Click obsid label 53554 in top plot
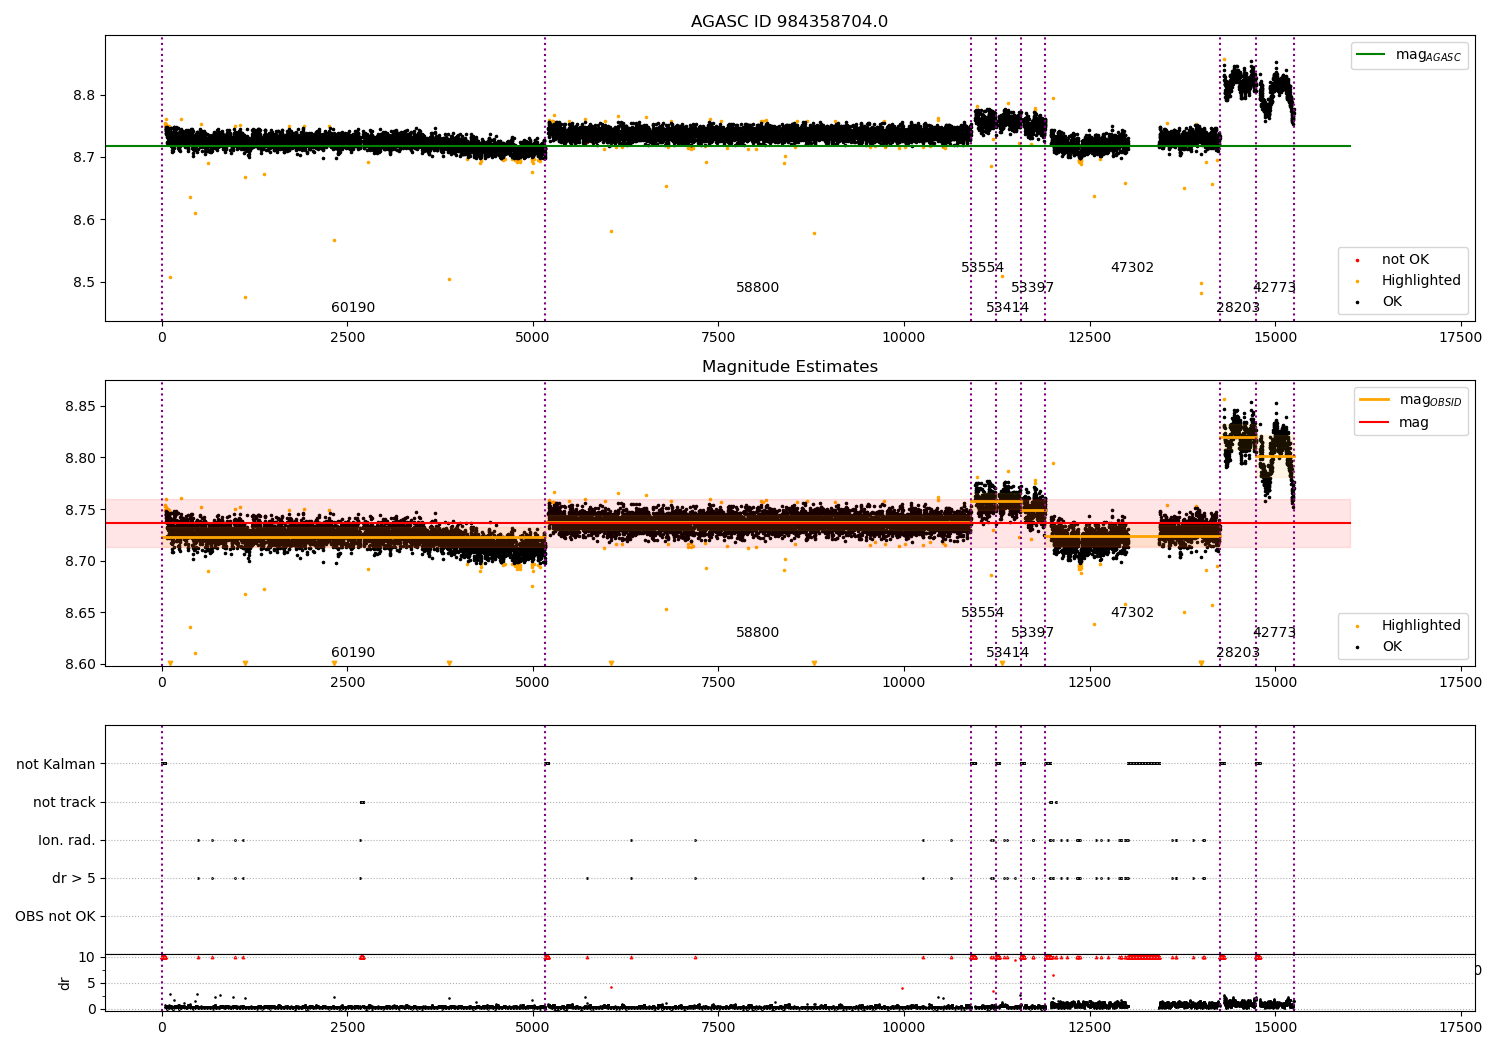Screen dimensions: 1500x1050 click(x=982, y=267)
